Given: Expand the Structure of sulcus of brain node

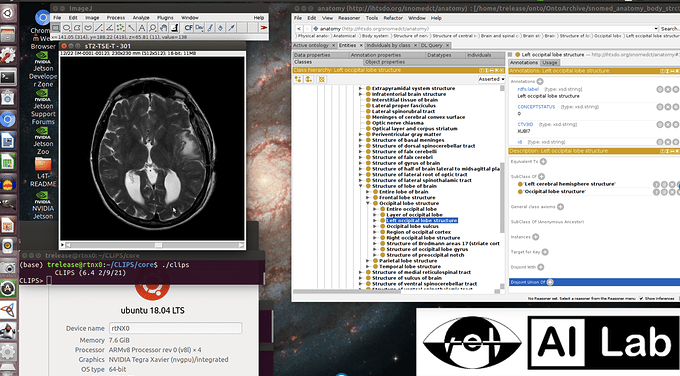Looking at the screenshot, I should (360, 278).
